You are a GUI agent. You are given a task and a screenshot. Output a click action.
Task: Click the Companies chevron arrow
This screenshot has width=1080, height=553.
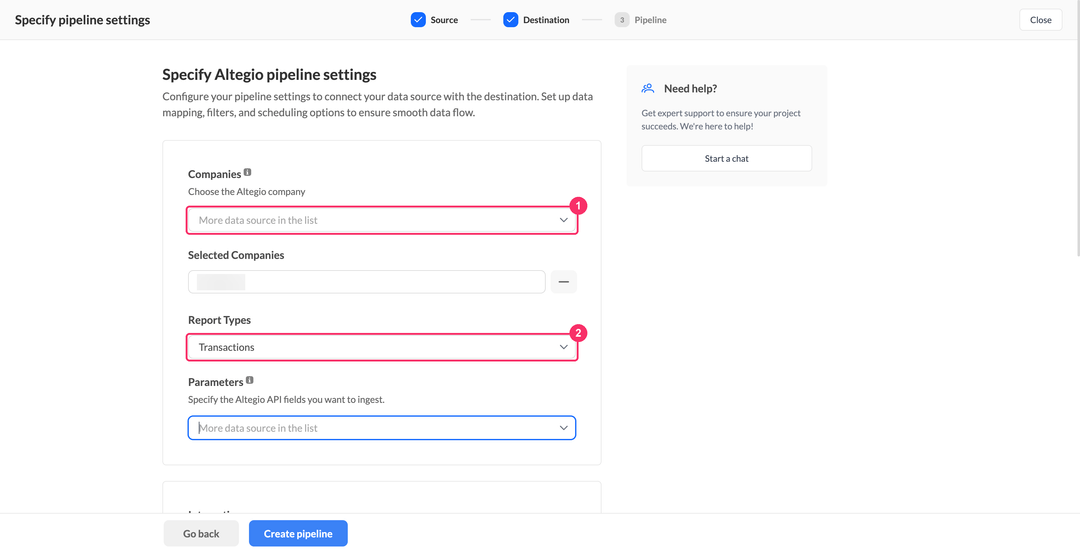[563, 220]
